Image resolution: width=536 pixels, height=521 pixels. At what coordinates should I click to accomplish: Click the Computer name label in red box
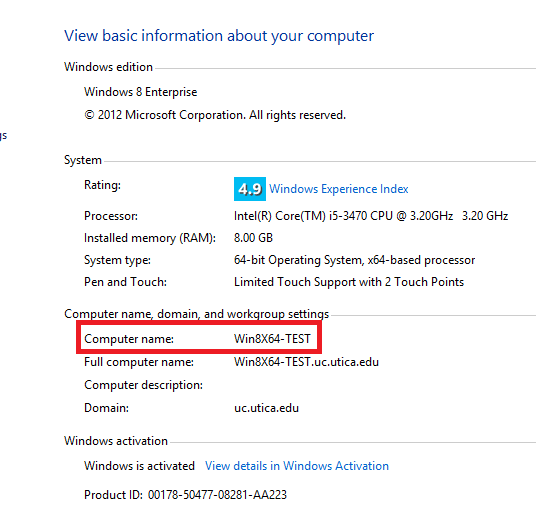tap(129, 339)
